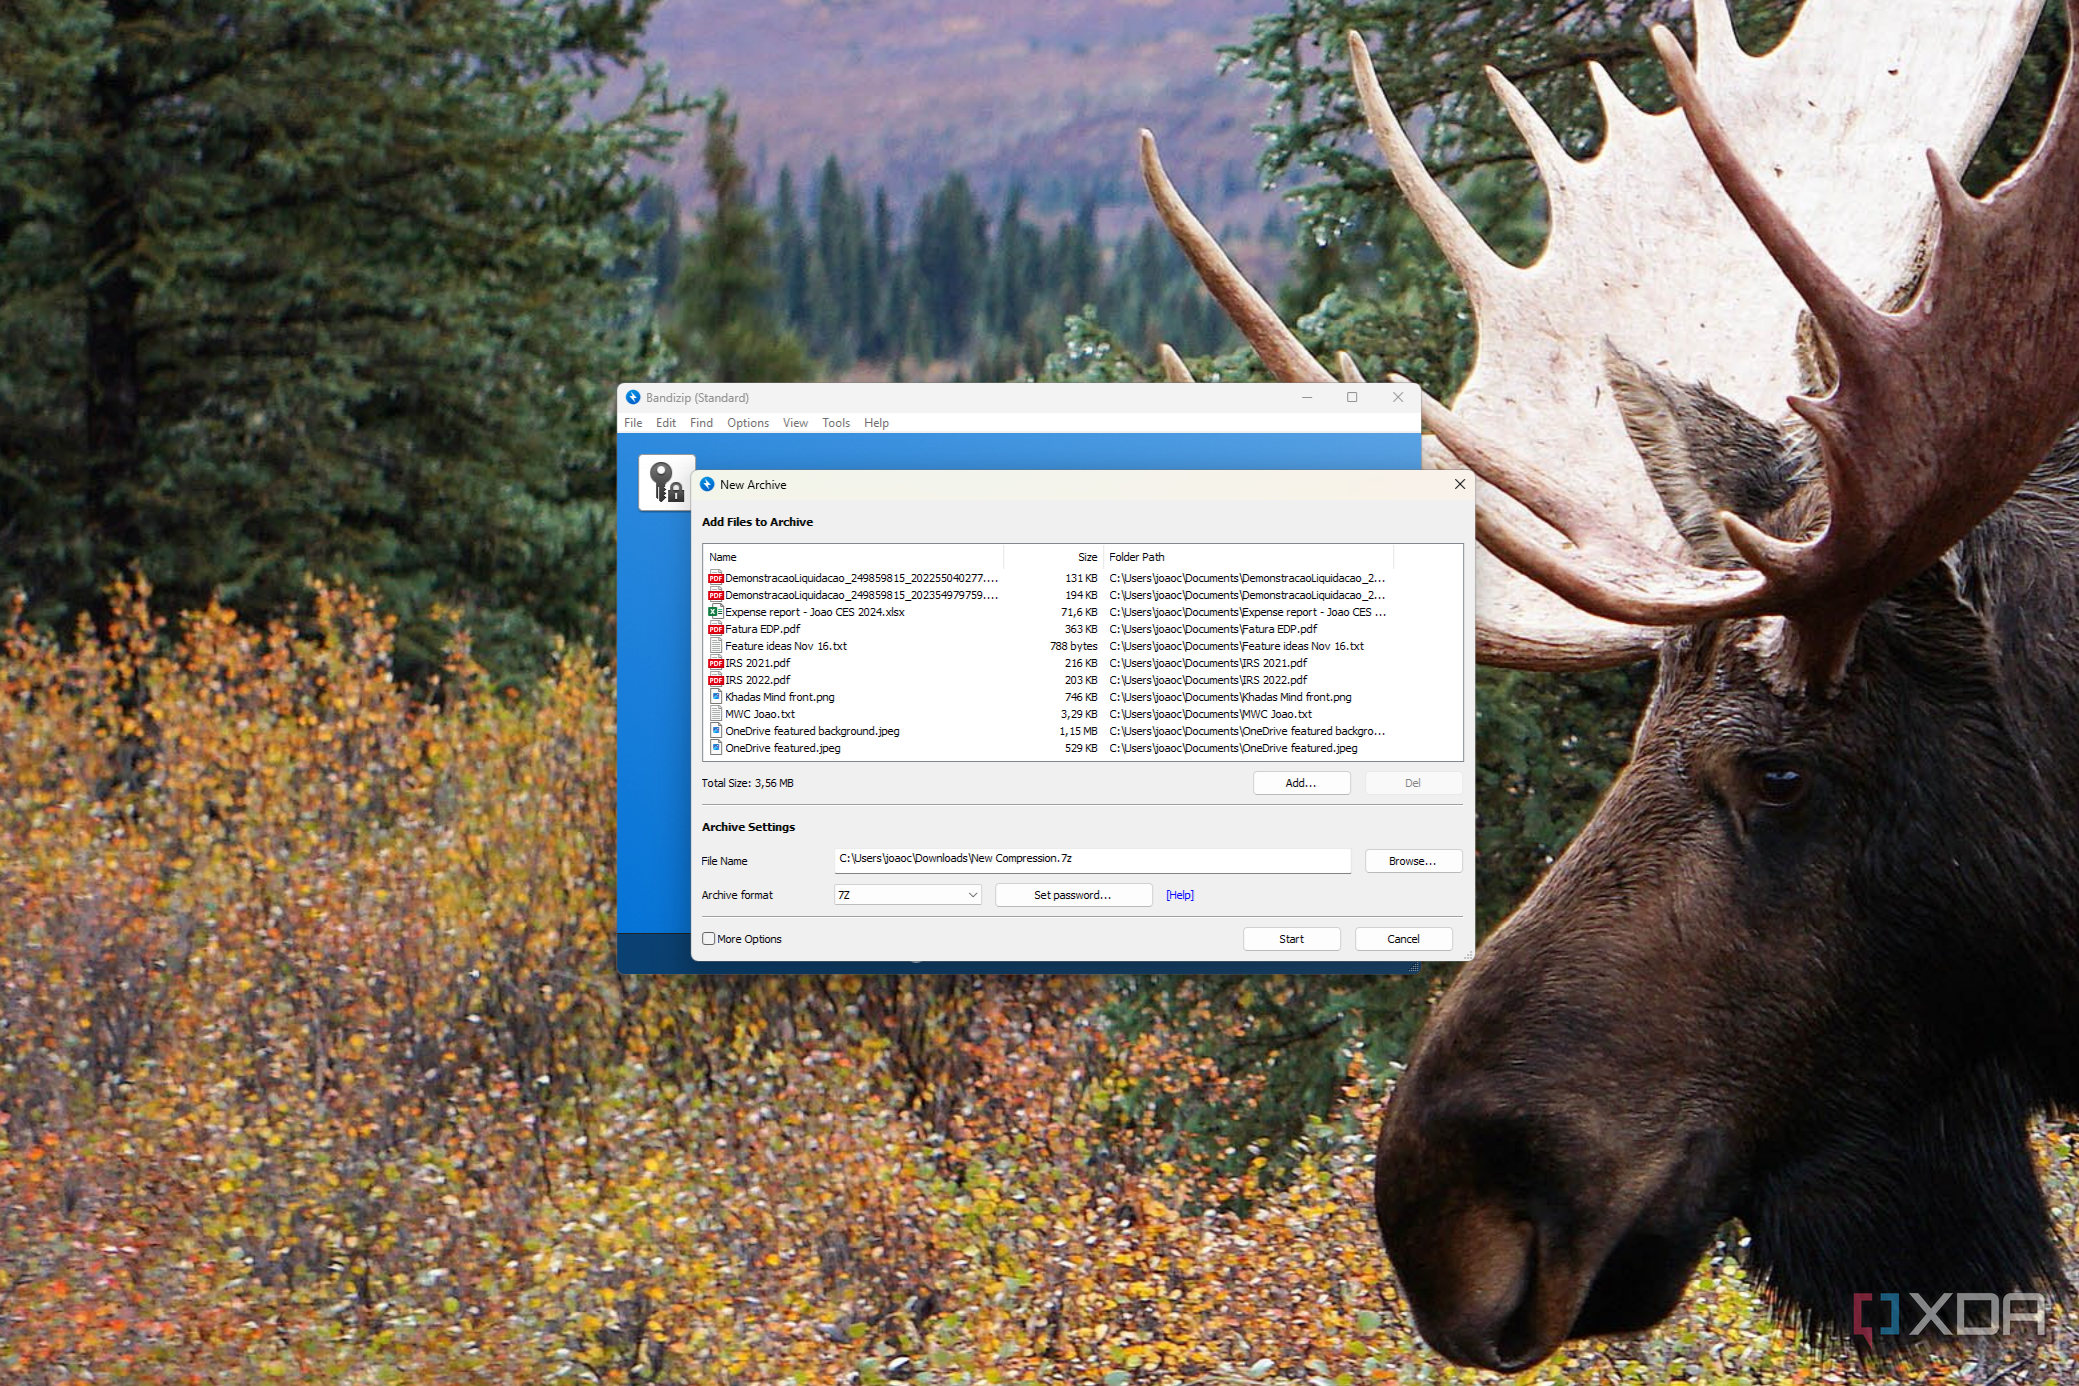Select the Expense report - Joao CES 2024.xlsx row
This screenshot has width=2079, height=1386.
click(x=1047, y=612)
